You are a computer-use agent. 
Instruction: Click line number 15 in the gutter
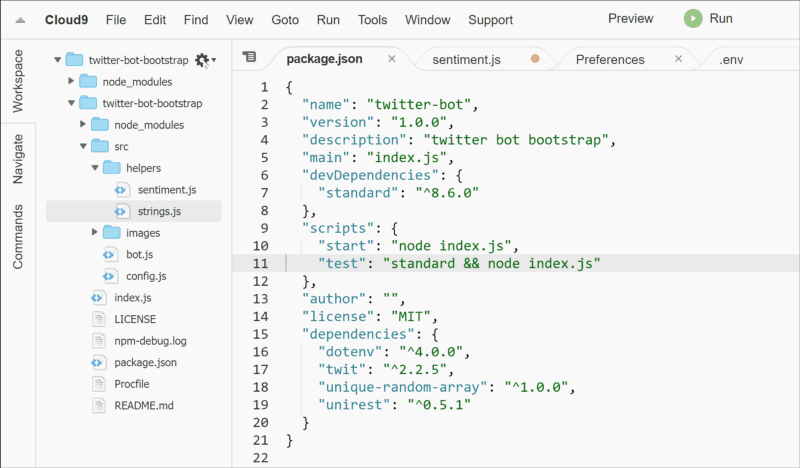(x=260, y=334)
